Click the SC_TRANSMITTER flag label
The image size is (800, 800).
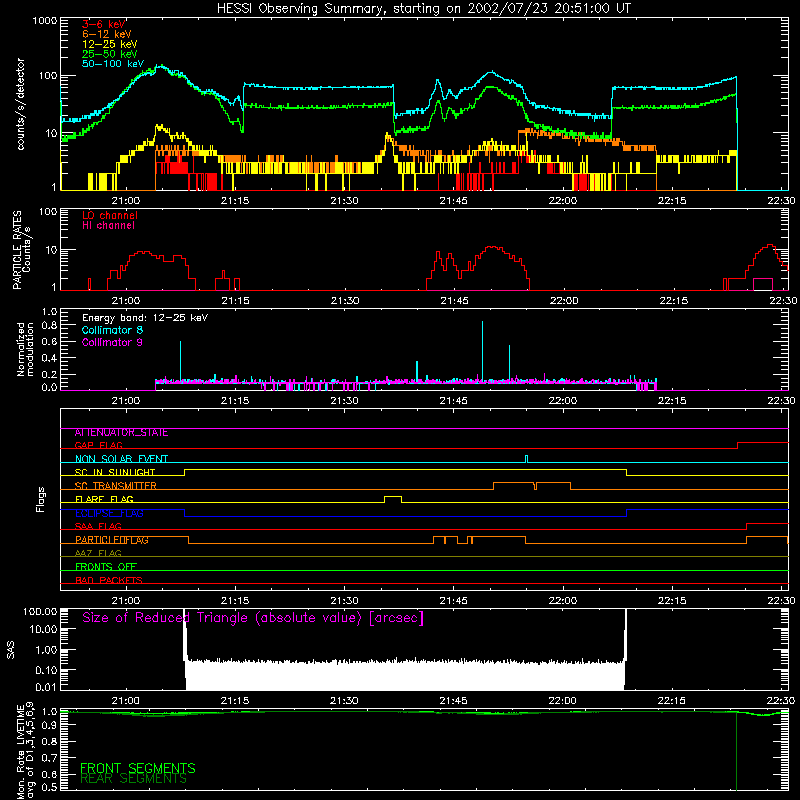pyautogui.click(x=115, y=486)
